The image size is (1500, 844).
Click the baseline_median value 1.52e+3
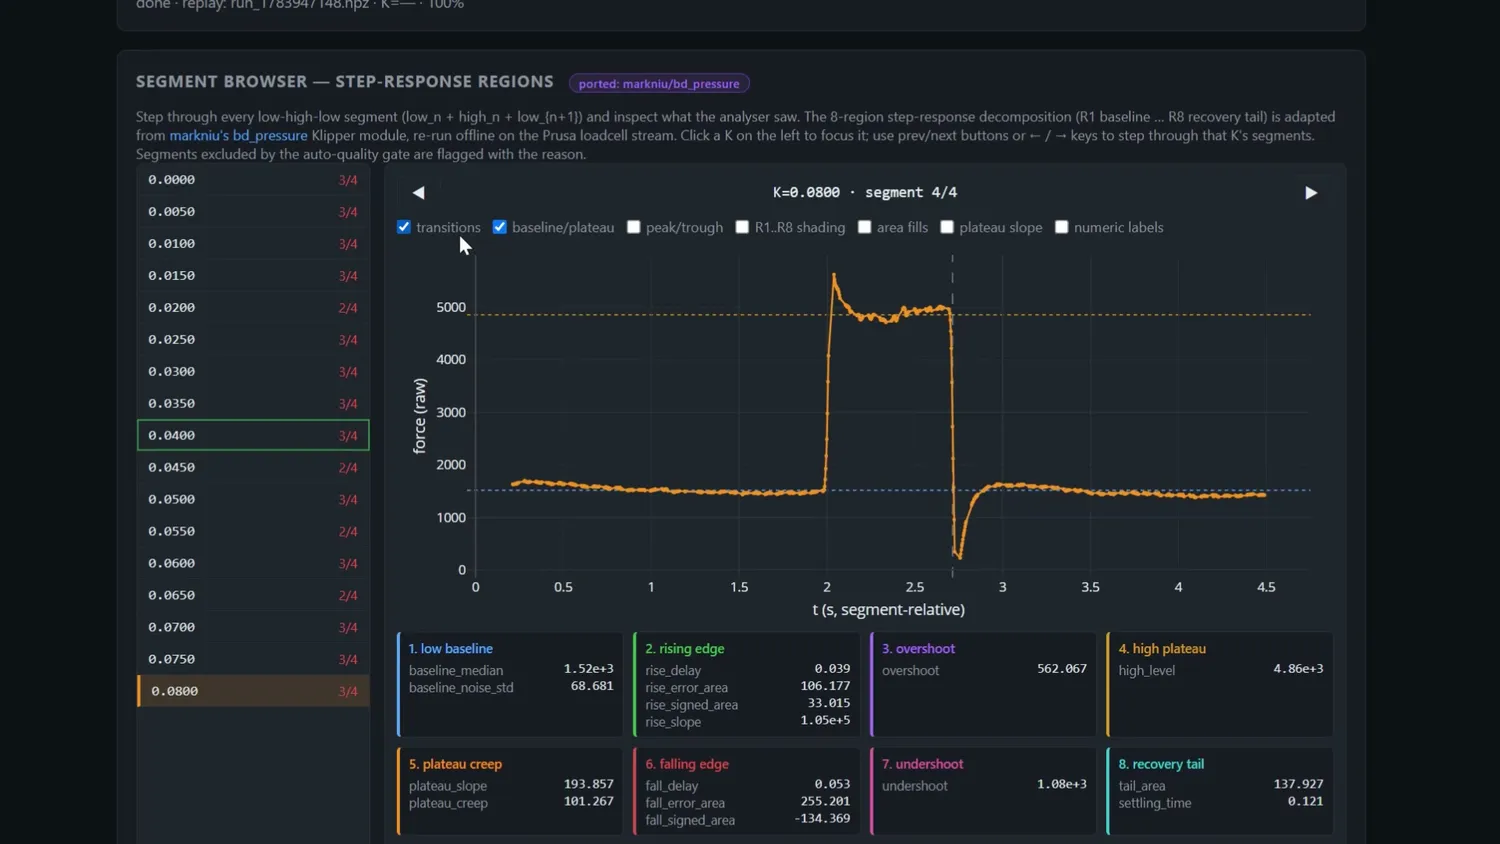[x=589, y=669]
